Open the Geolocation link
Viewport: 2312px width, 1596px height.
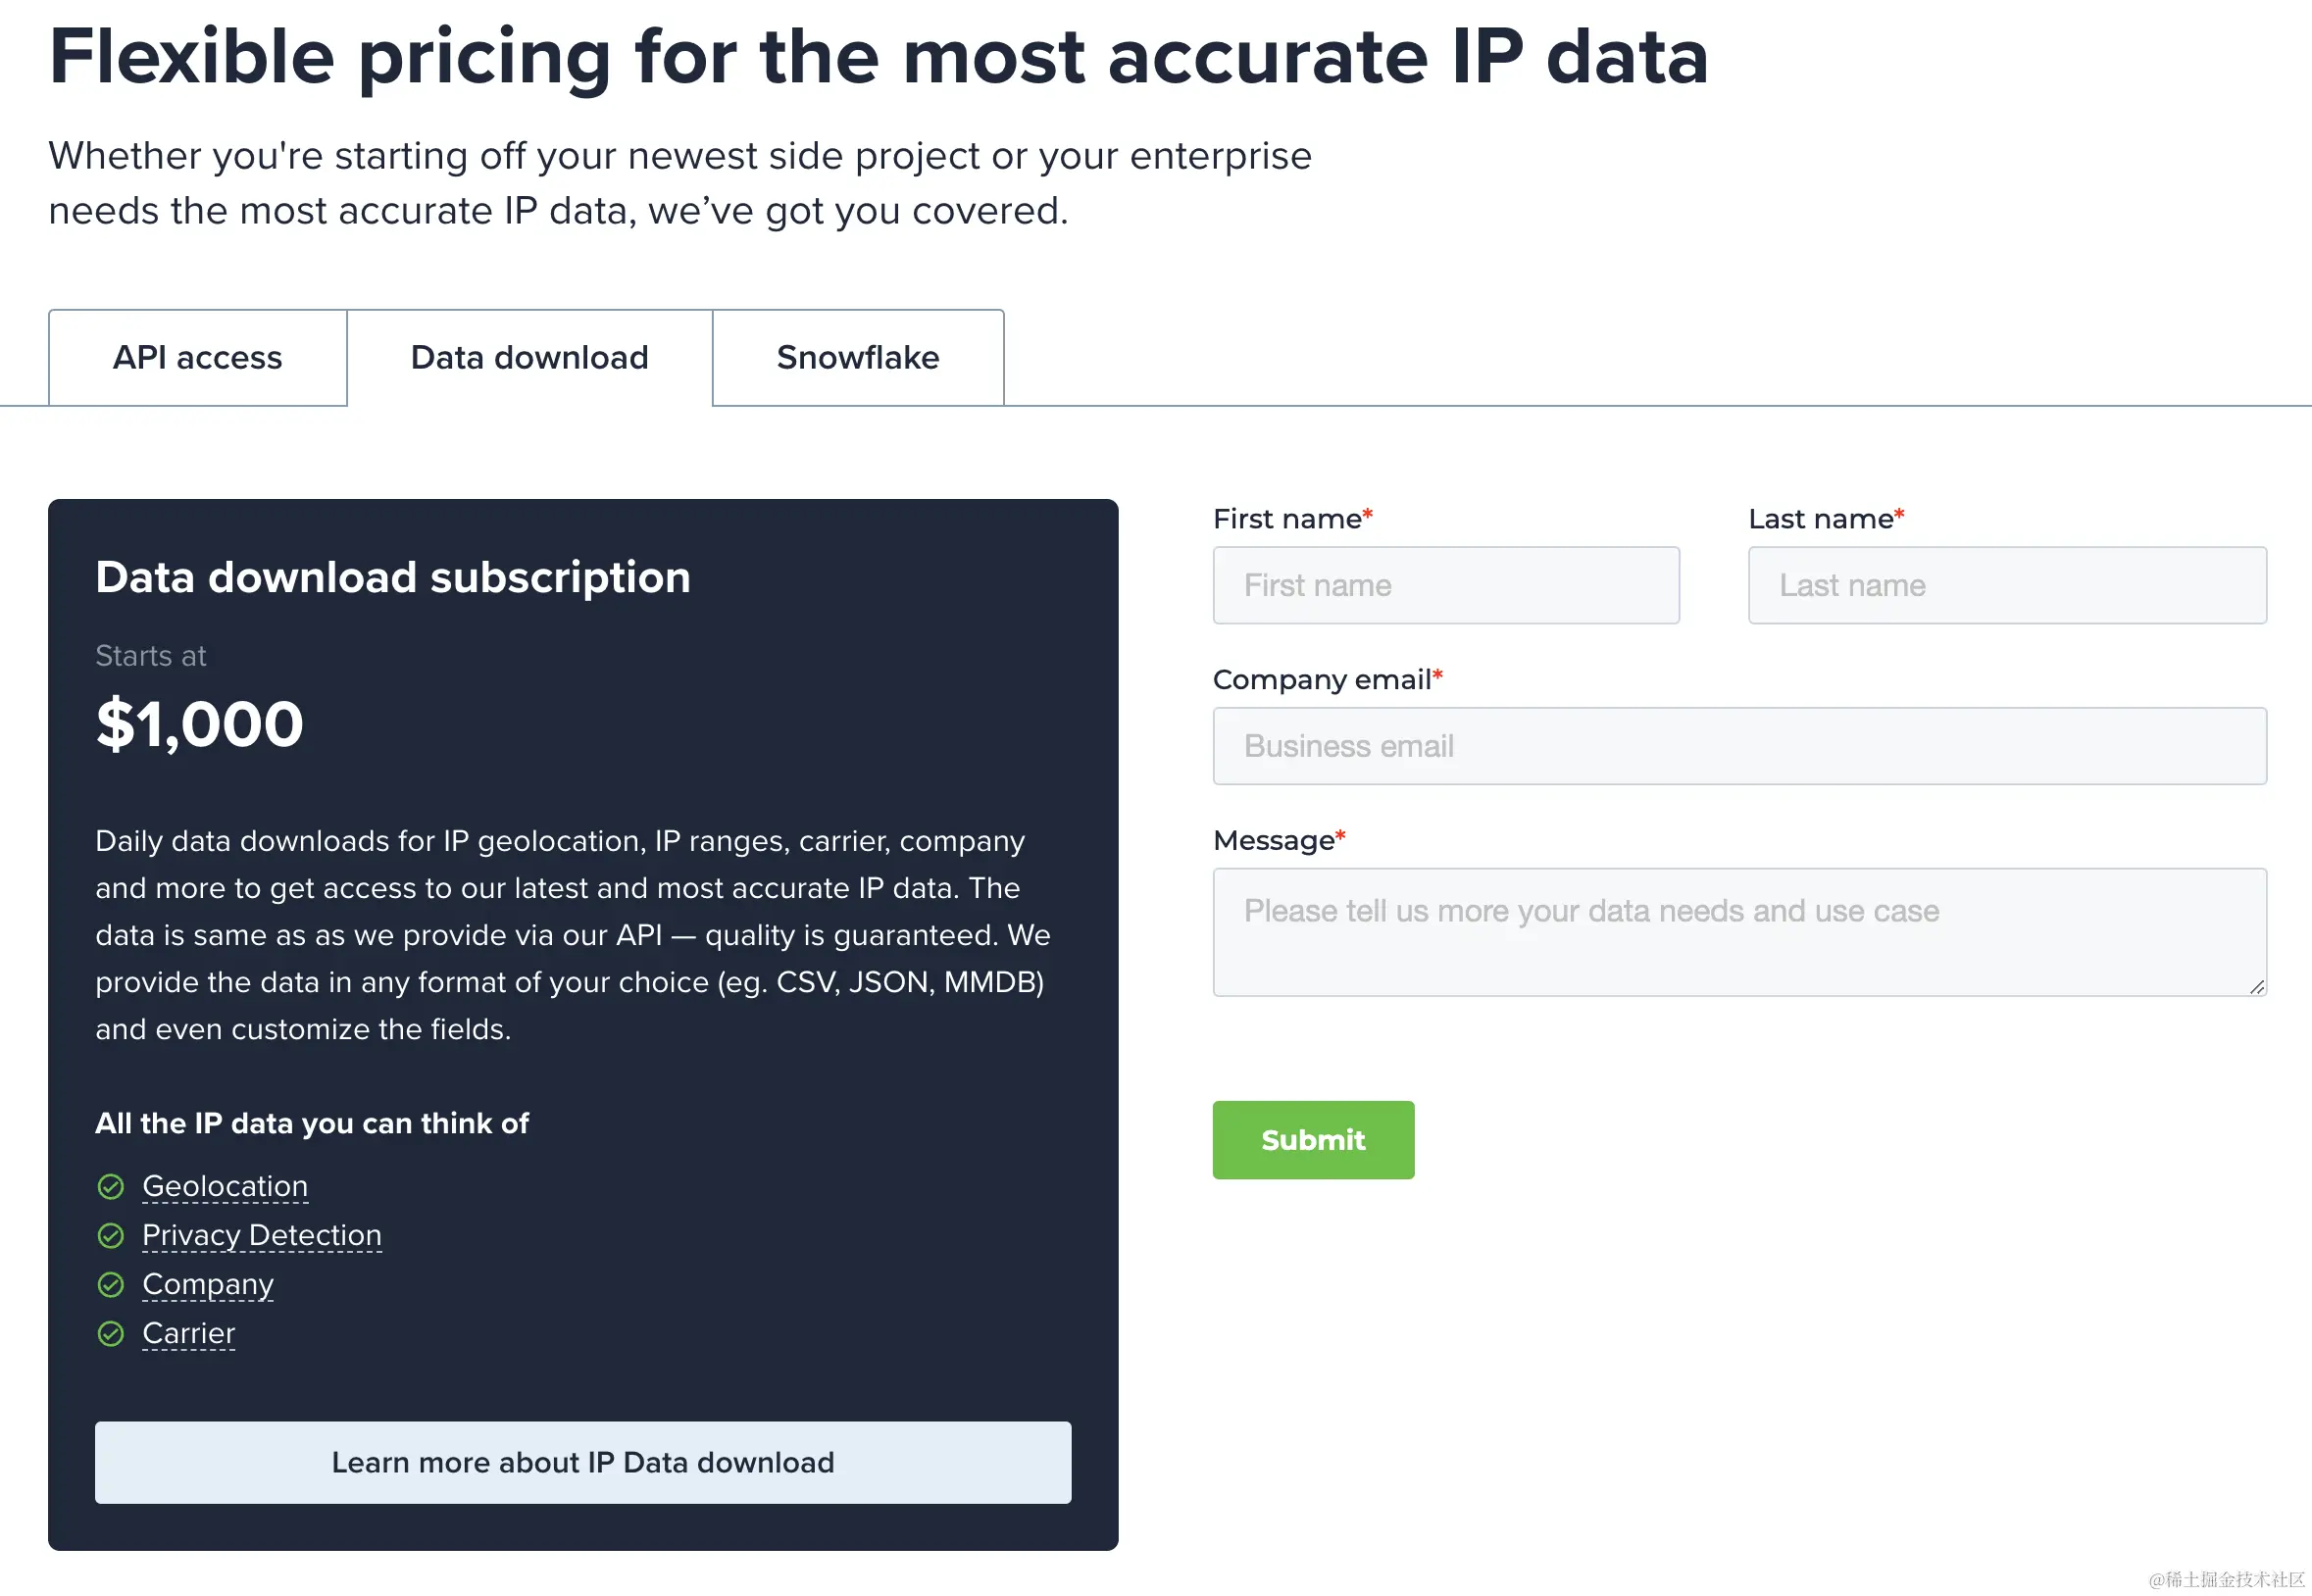pos(225,1186)
